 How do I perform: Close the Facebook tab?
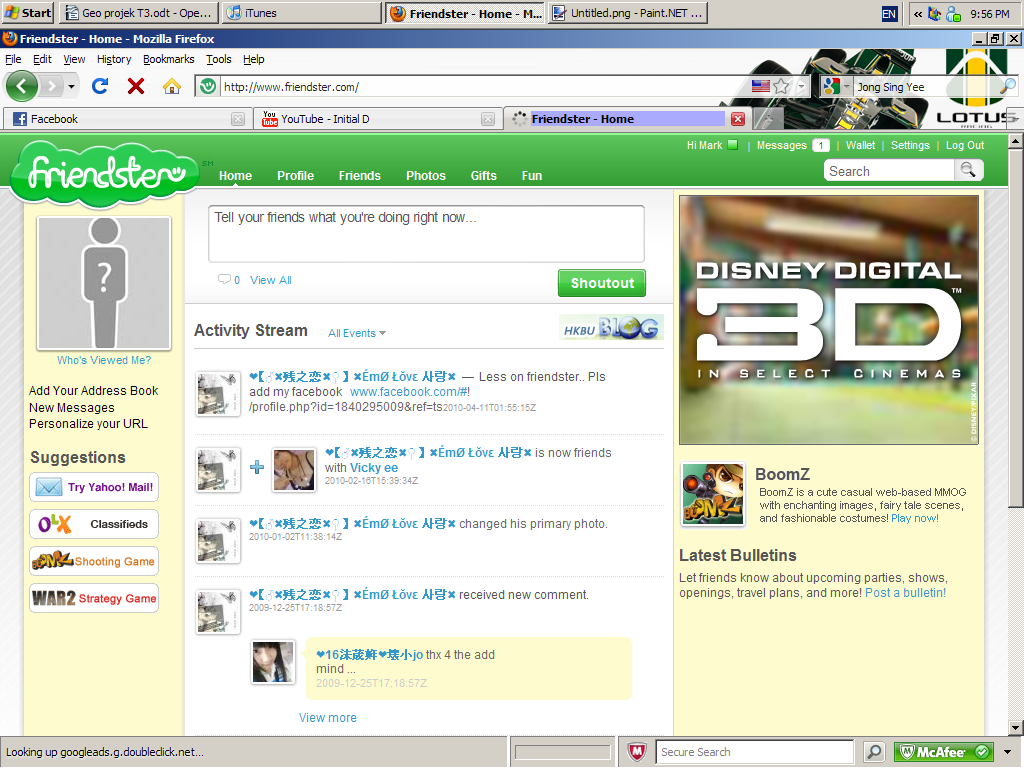coord(238,119)
